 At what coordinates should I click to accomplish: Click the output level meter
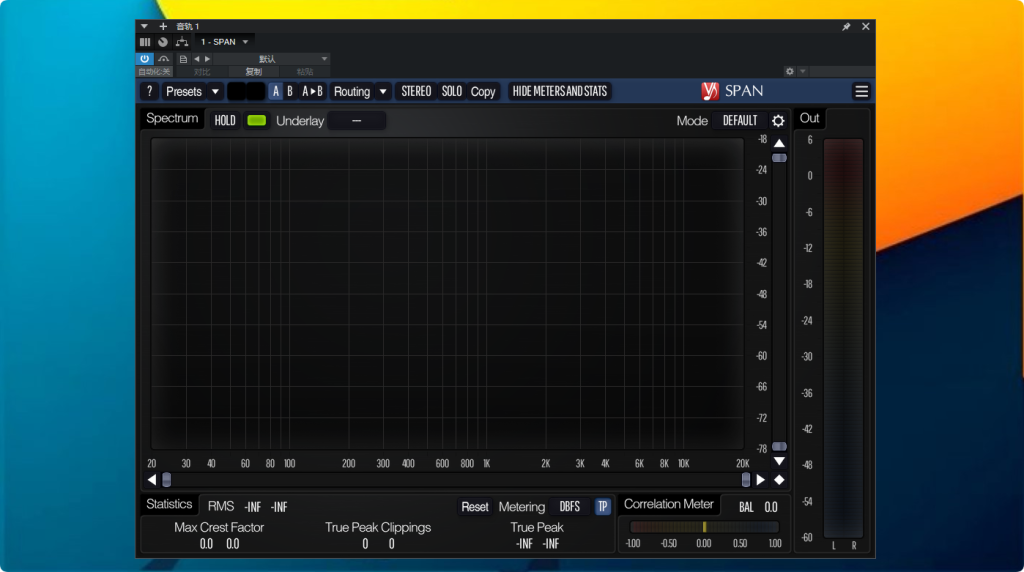point(843,338)
